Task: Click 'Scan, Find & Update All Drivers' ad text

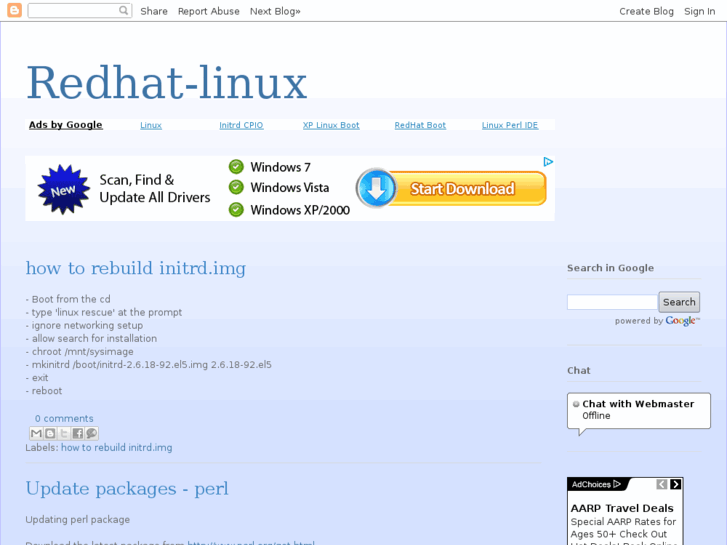Action: click(155, 188)
